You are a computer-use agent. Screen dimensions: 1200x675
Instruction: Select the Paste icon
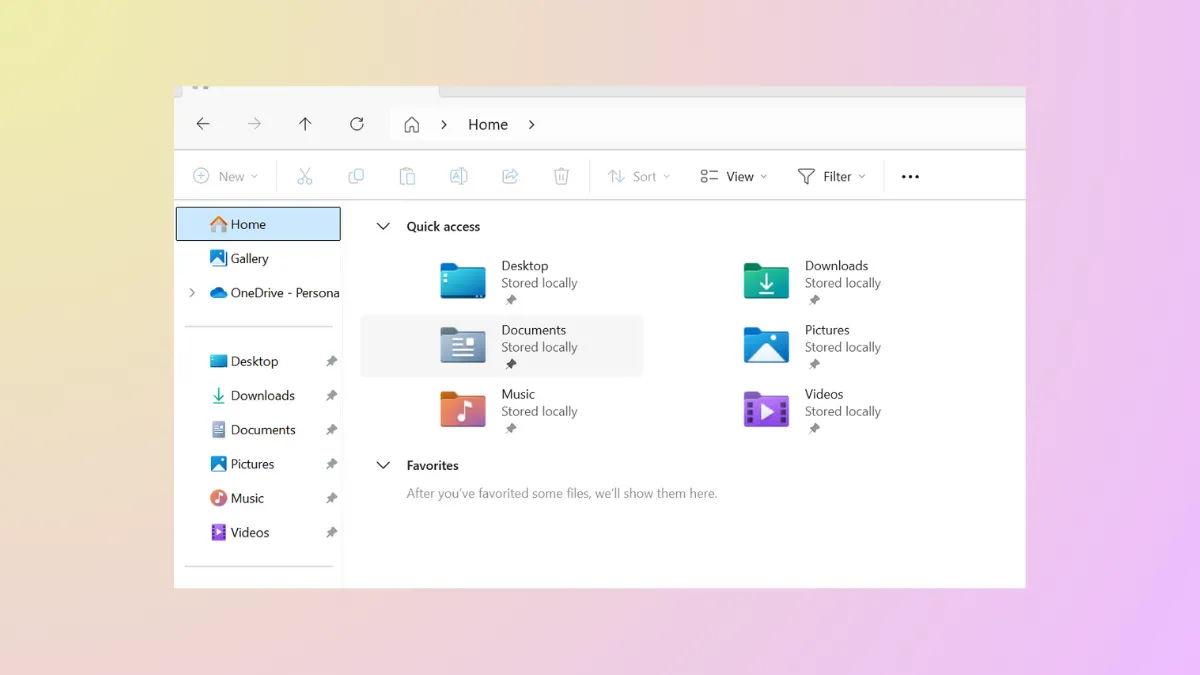407,176
